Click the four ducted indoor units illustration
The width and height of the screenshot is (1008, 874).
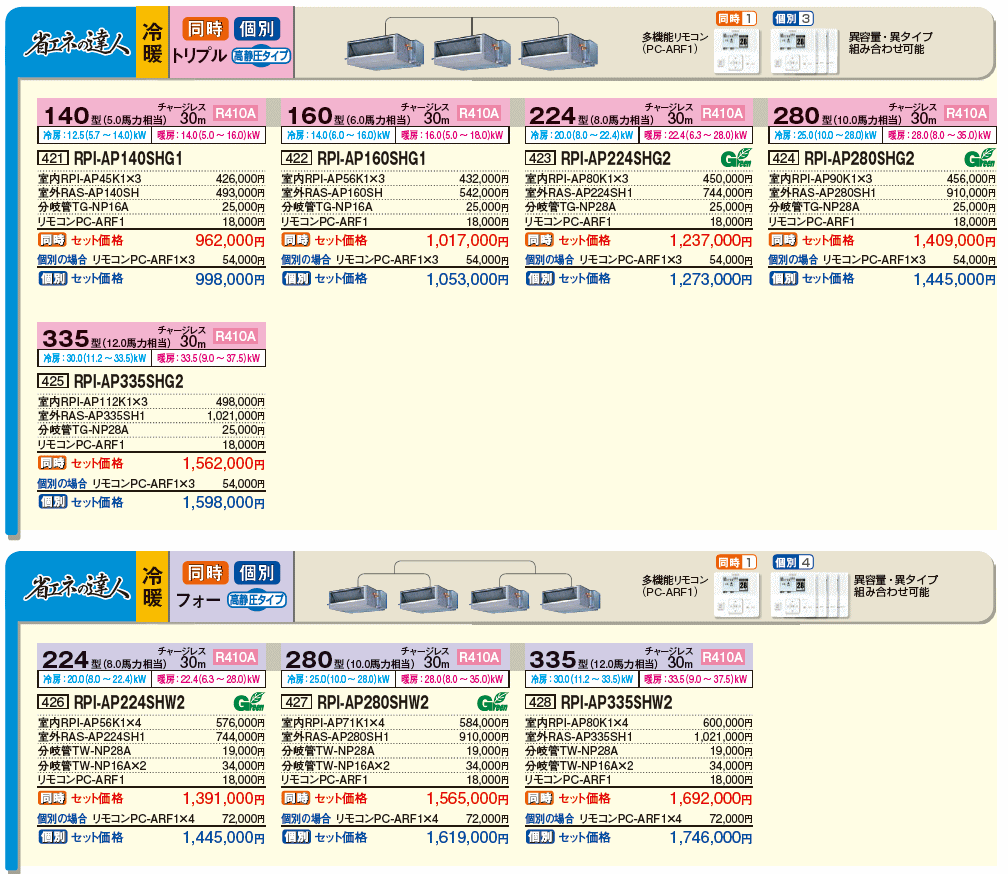[x=464, y=586]
